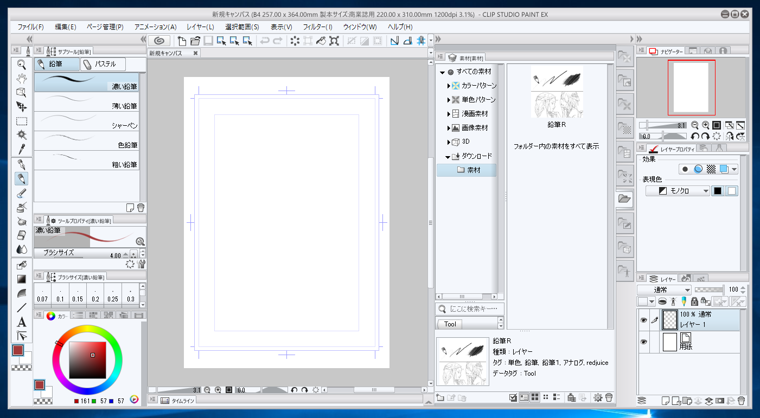Image resolution: width=760 pixels, height=418 pixels.
Task: Select the Auto select magic wand tool
Action: (x=21, y=135)
